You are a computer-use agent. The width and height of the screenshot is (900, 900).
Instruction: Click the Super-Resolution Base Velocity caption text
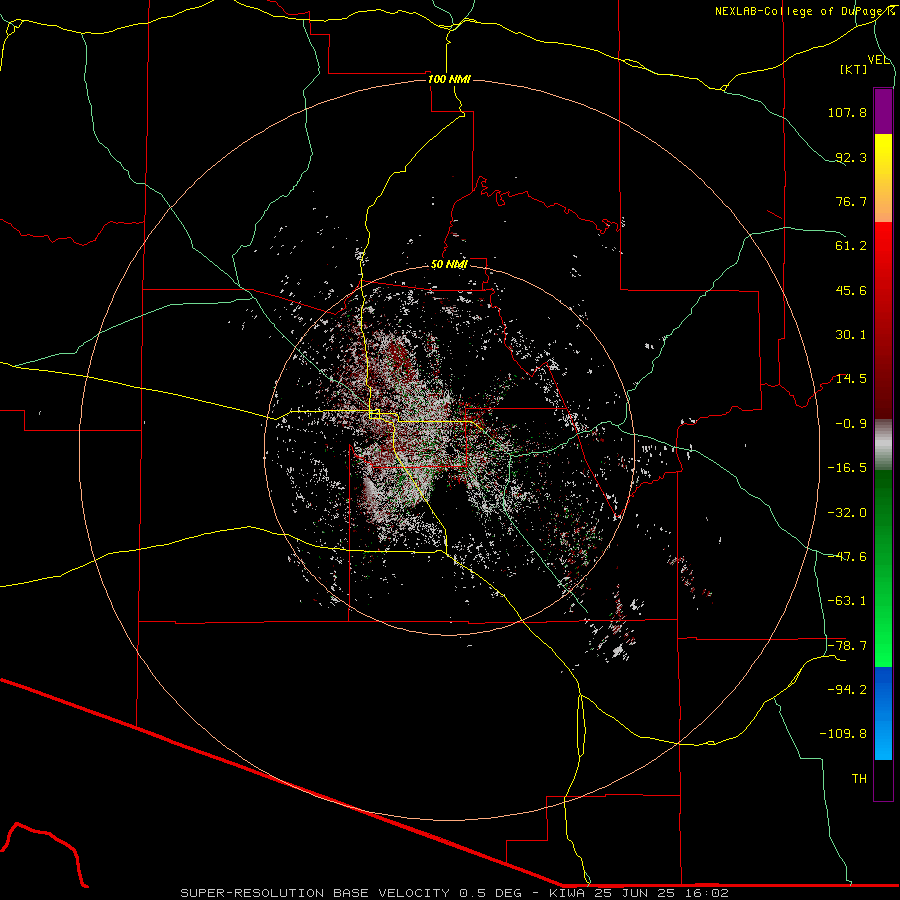(x=455, y=893)
